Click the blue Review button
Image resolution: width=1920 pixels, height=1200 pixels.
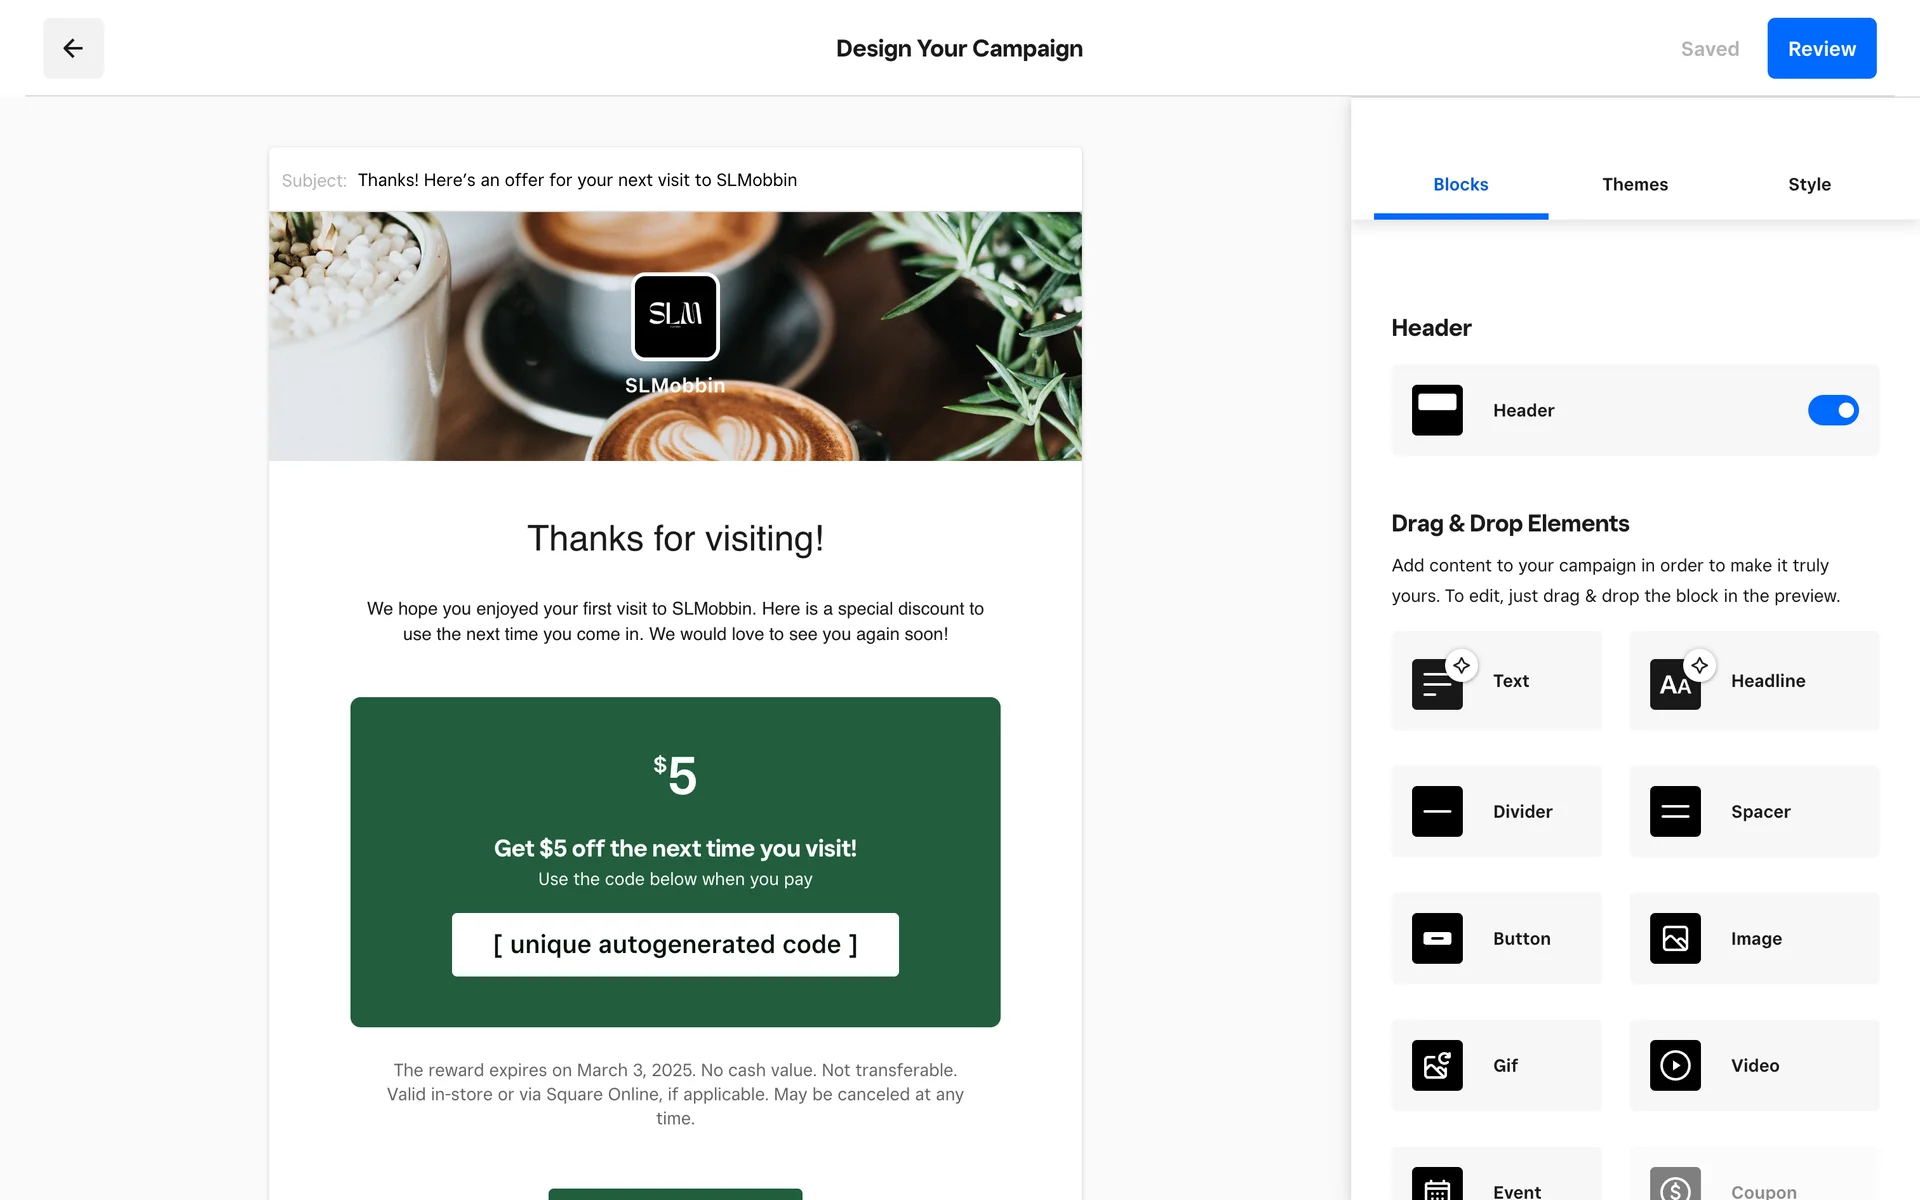1820,48
